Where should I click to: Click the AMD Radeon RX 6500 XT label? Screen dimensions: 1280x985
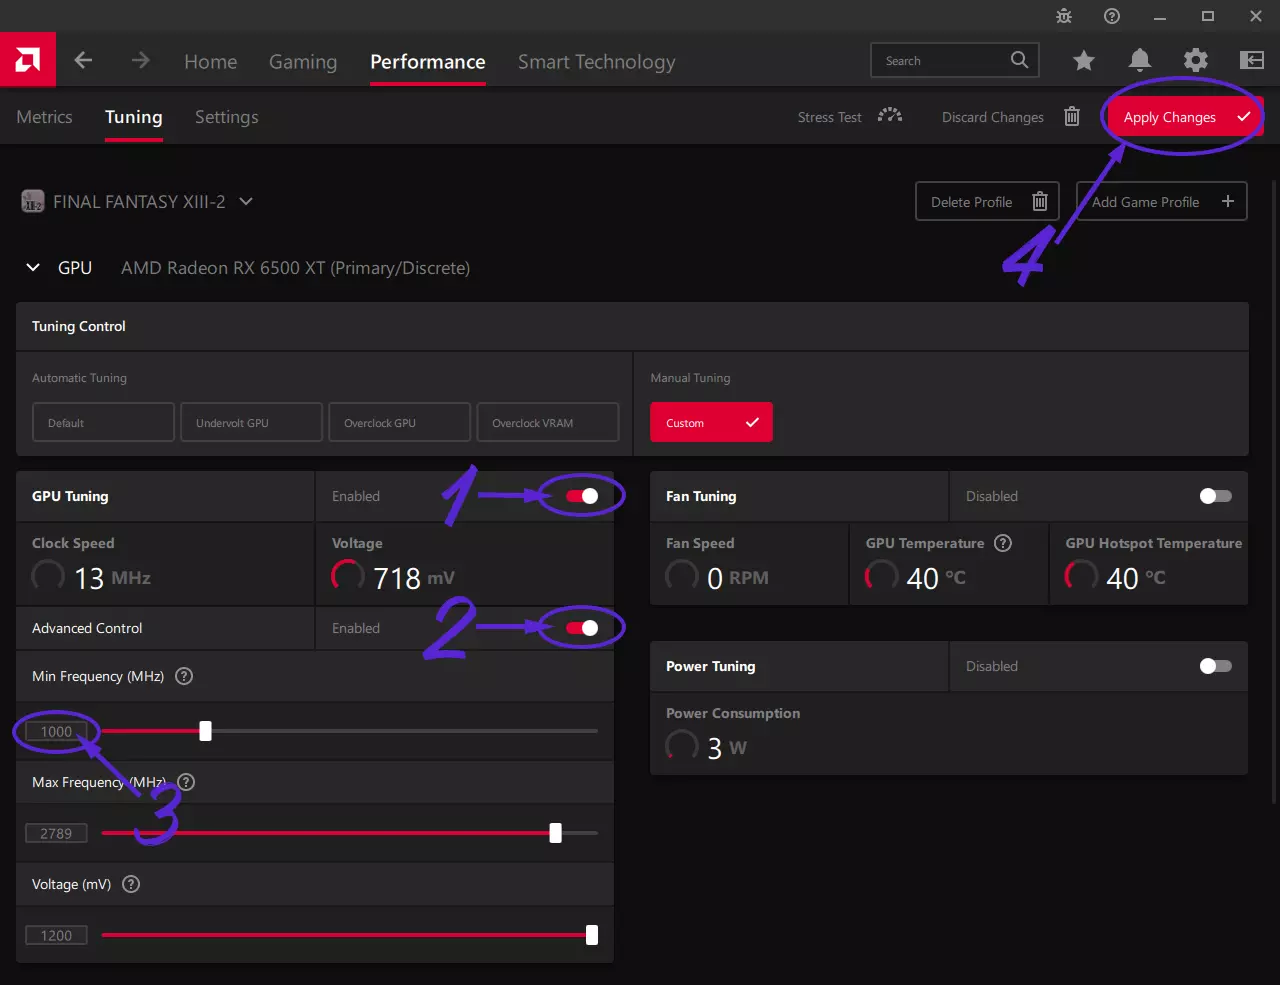pyautogui.click(x=295, y=268)
